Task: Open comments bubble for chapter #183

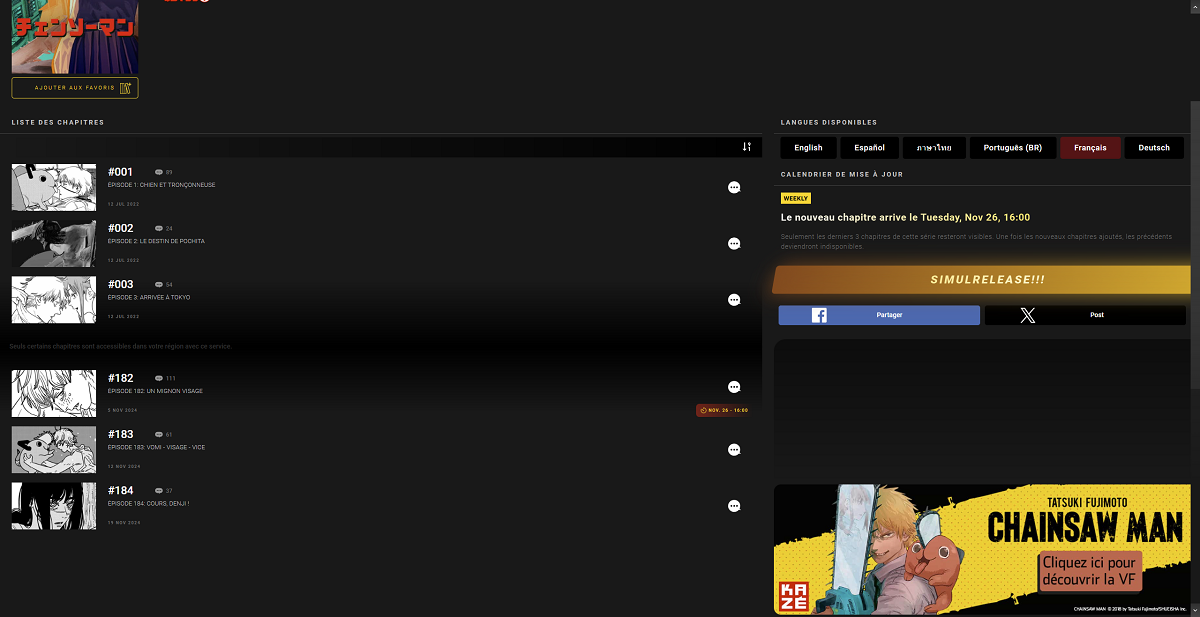Action: [734, 450]
